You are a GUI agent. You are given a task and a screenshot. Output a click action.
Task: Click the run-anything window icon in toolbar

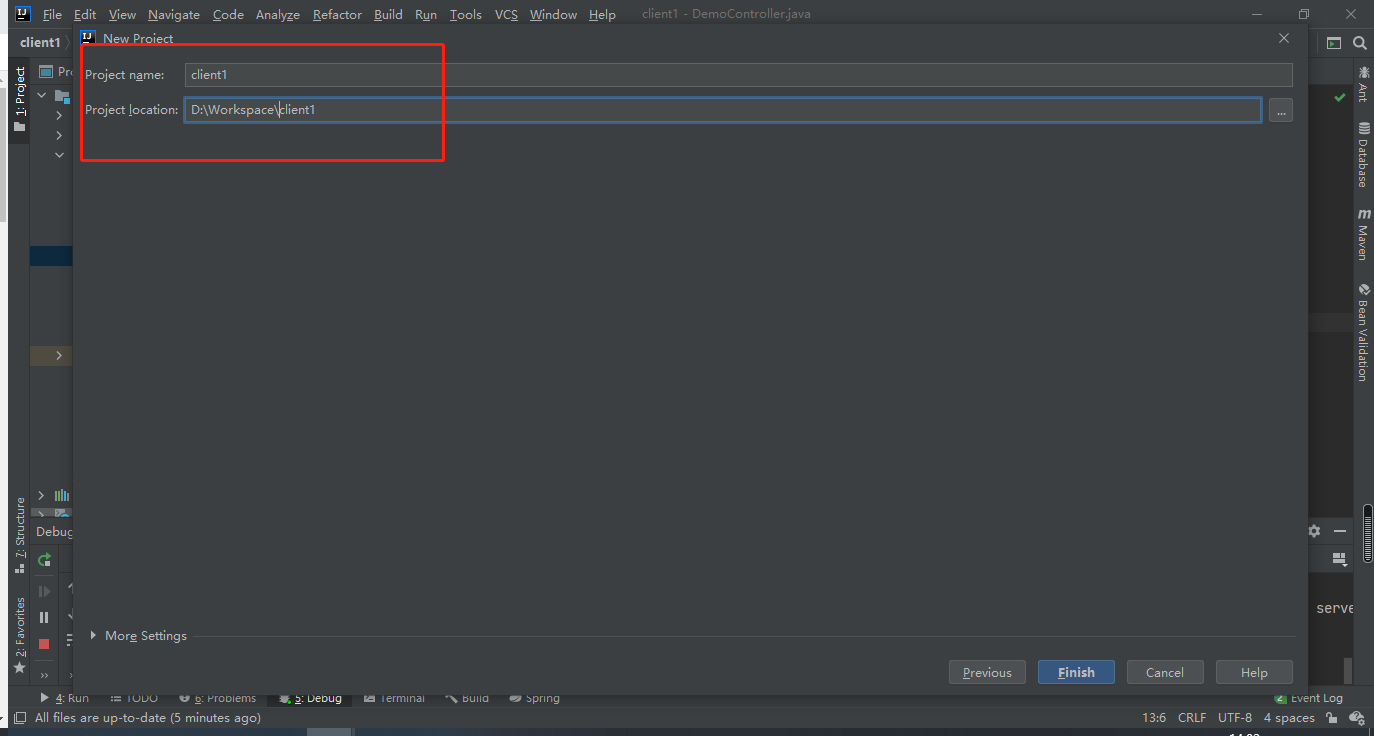[x=1333, y=43]
